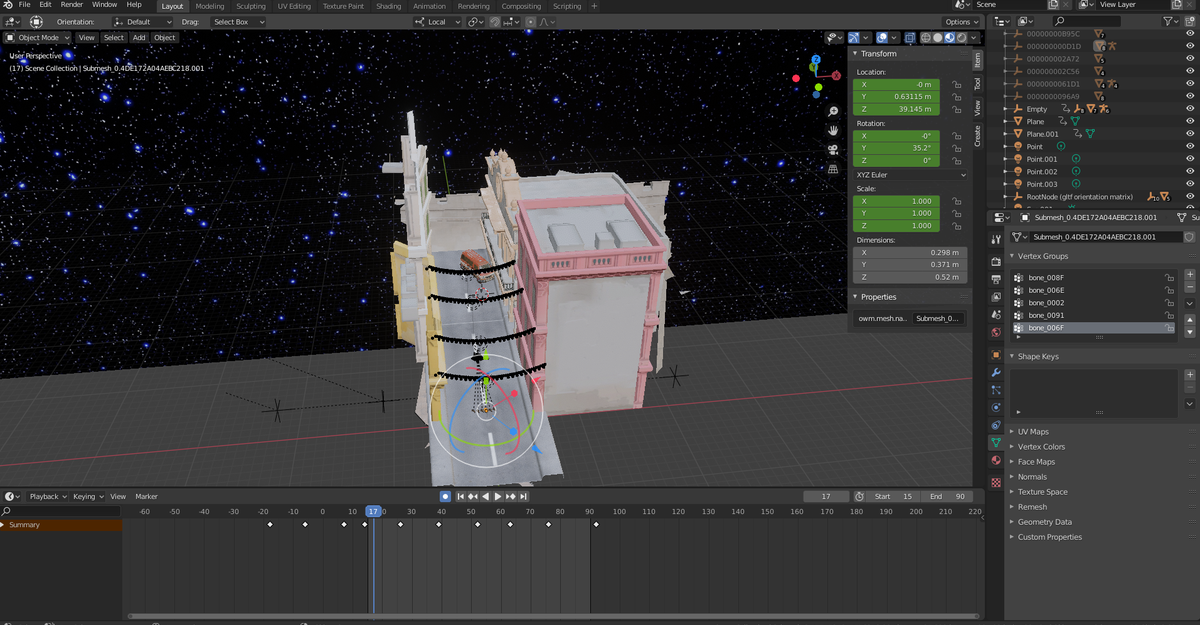Collapse the Transform panel
1200x625 pixels.
(x=879, y=53)
